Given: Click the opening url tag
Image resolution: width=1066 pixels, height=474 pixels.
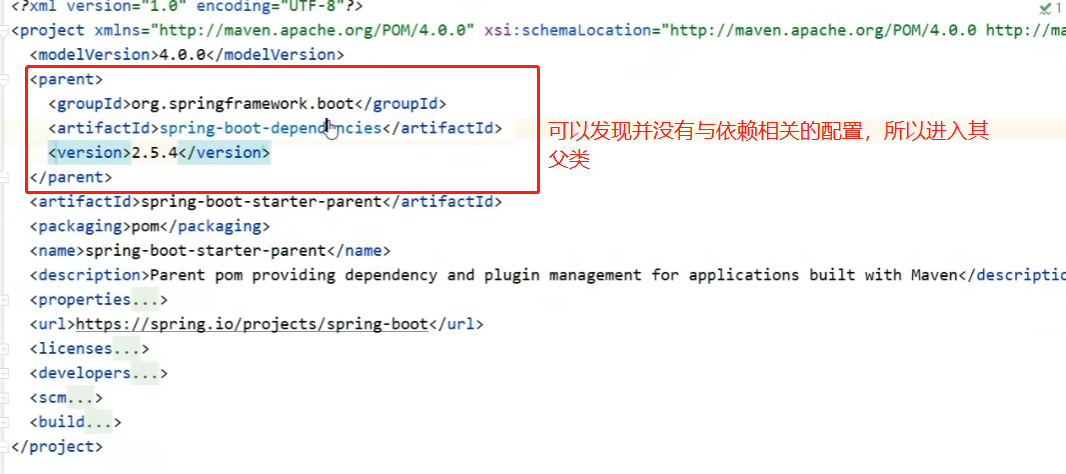Looking at the screenshot, I should [x=52, y=324].
